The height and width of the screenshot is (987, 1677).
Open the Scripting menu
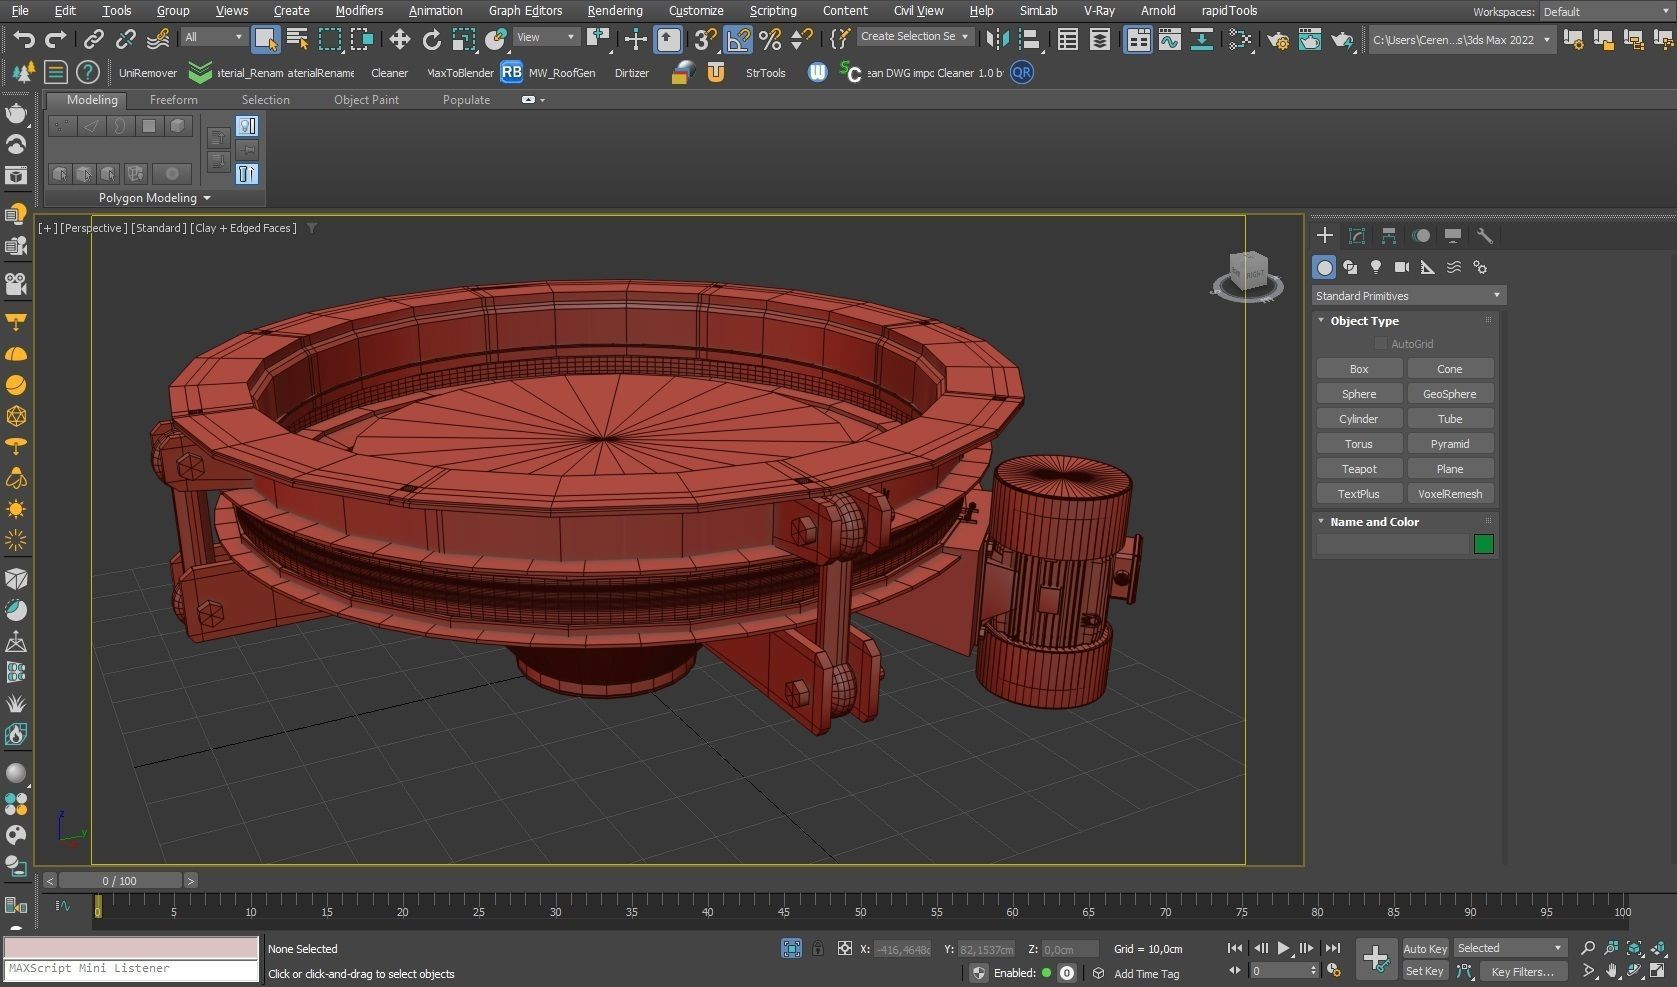(x=773, y=11)
